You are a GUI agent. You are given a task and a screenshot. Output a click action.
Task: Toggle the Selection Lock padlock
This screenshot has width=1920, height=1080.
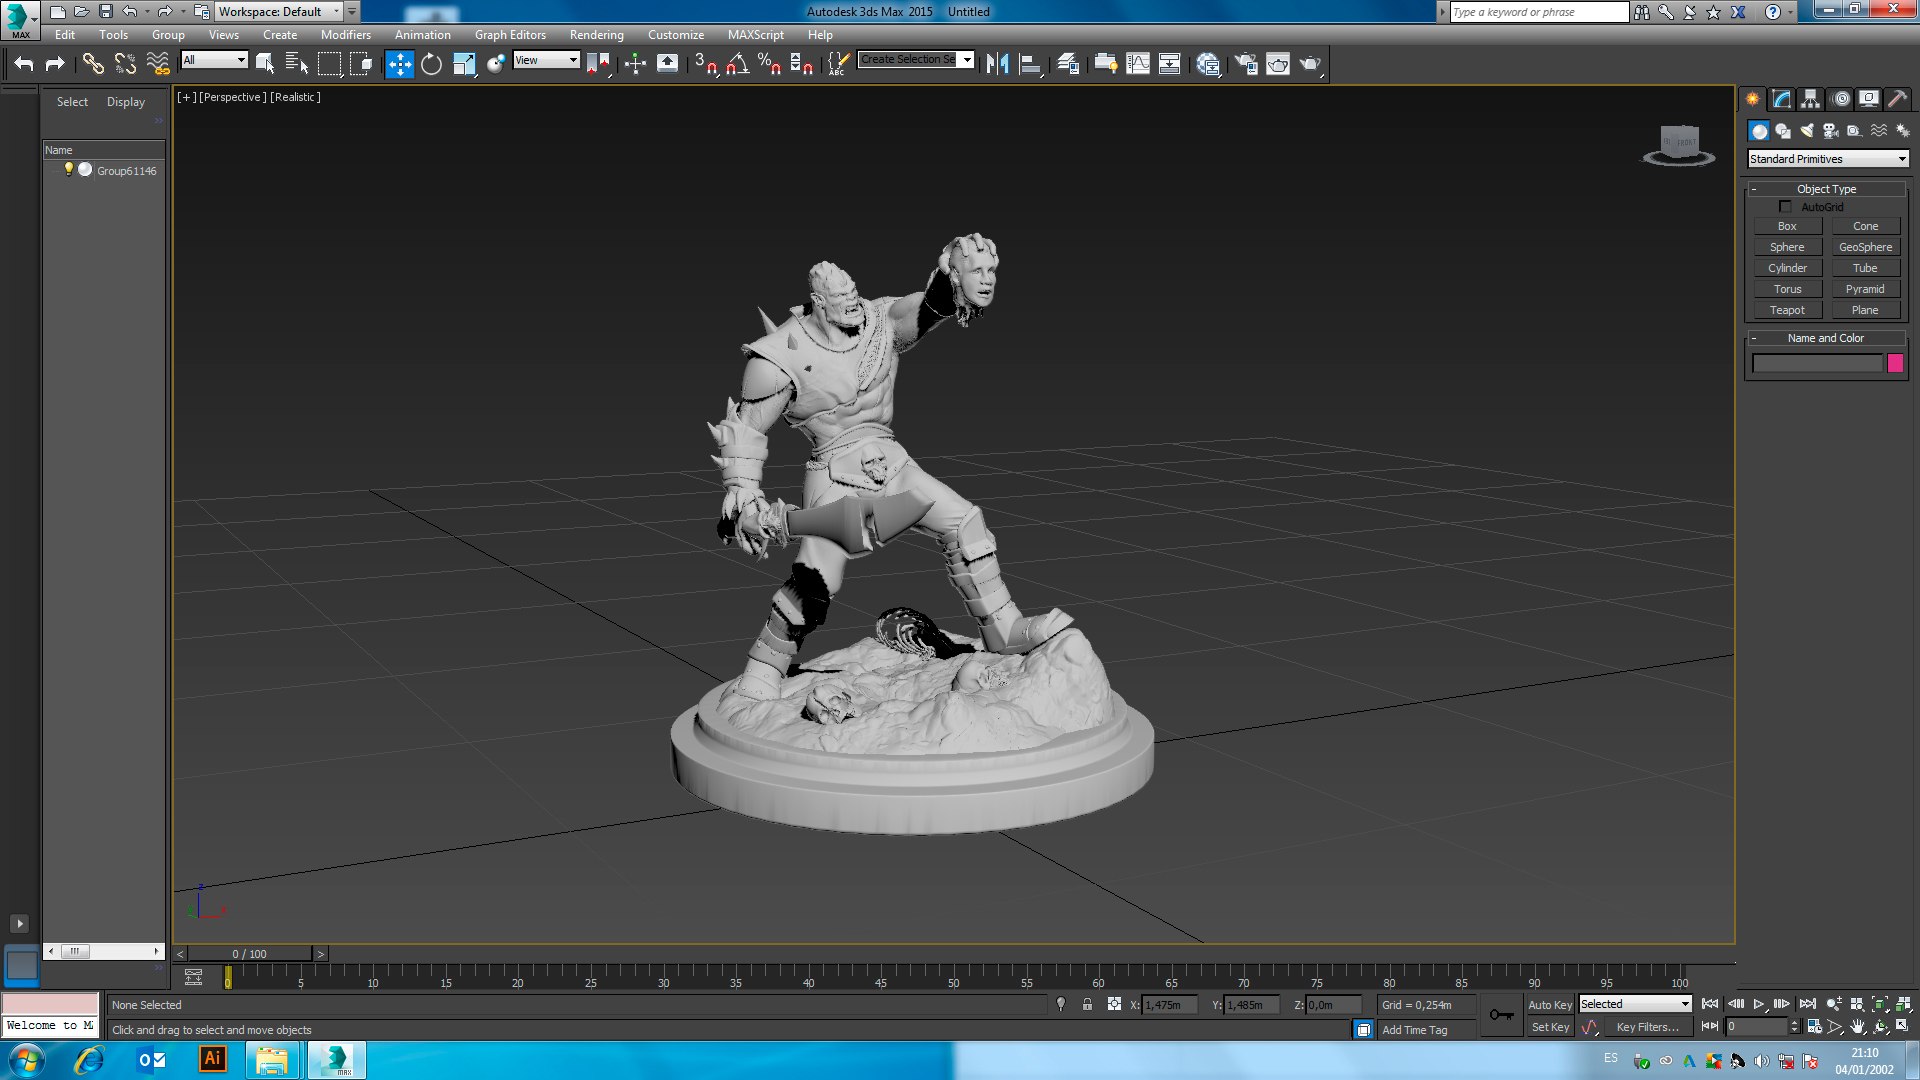click(1087, 1005)
